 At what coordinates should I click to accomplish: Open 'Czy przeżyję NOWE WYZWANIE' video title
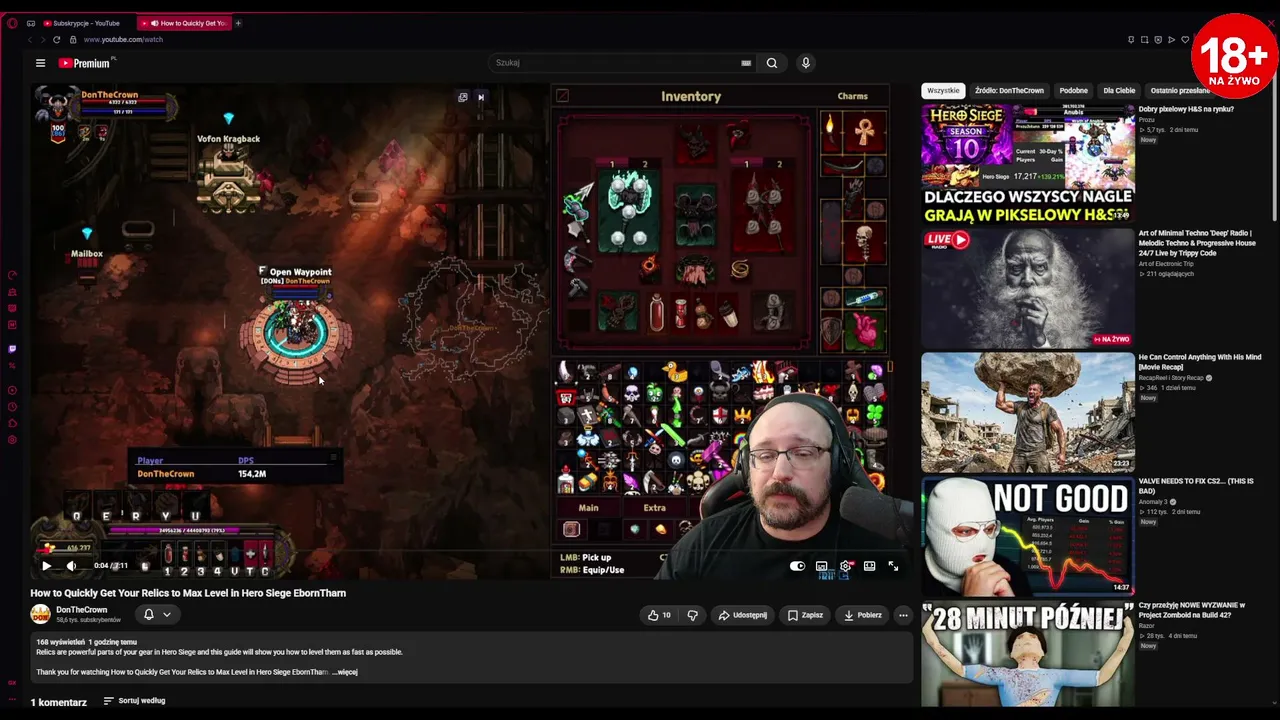click(1192, 610)
